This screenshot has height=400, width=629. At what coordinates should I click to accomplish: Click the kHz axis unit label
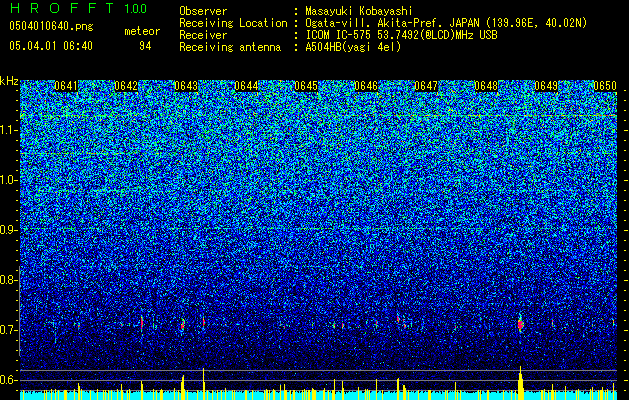point(9,81)
